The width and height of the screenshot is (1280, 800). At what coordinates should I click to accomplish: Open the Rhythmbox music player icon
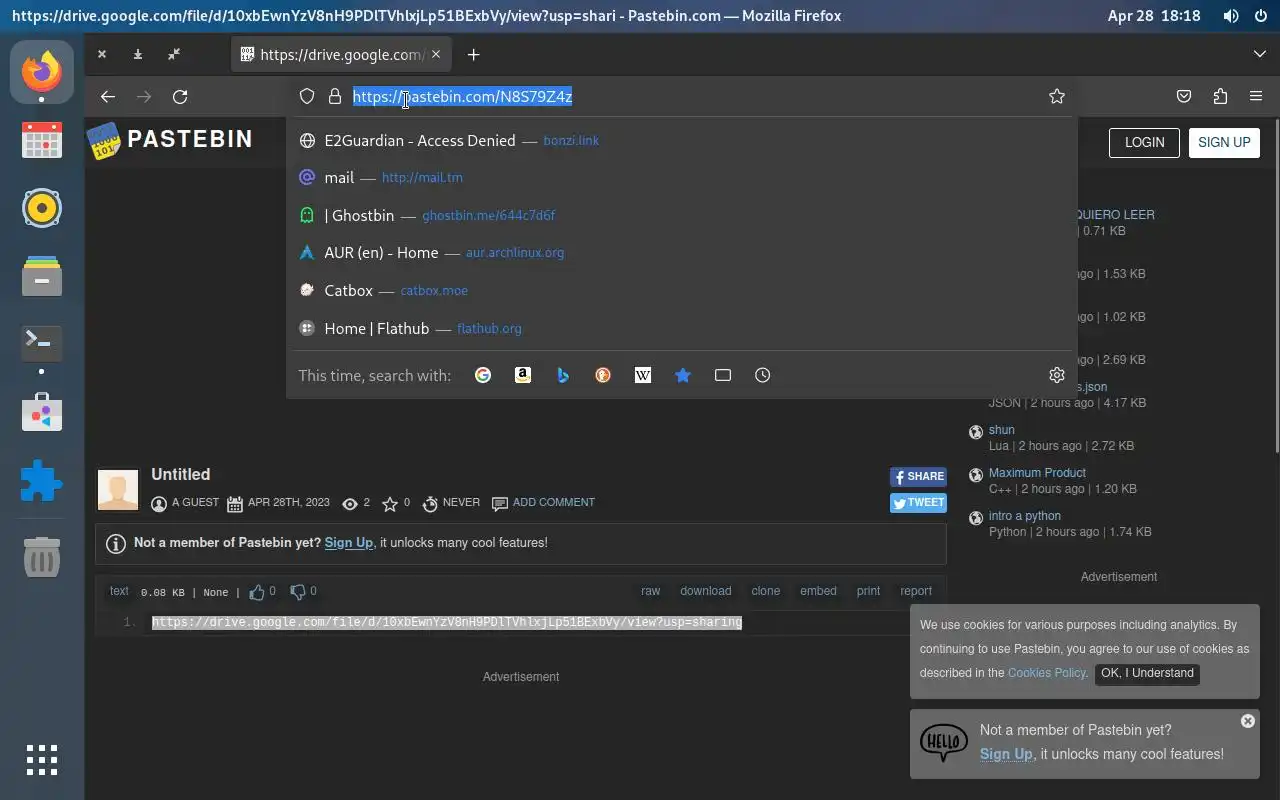[x=42, y=208]
